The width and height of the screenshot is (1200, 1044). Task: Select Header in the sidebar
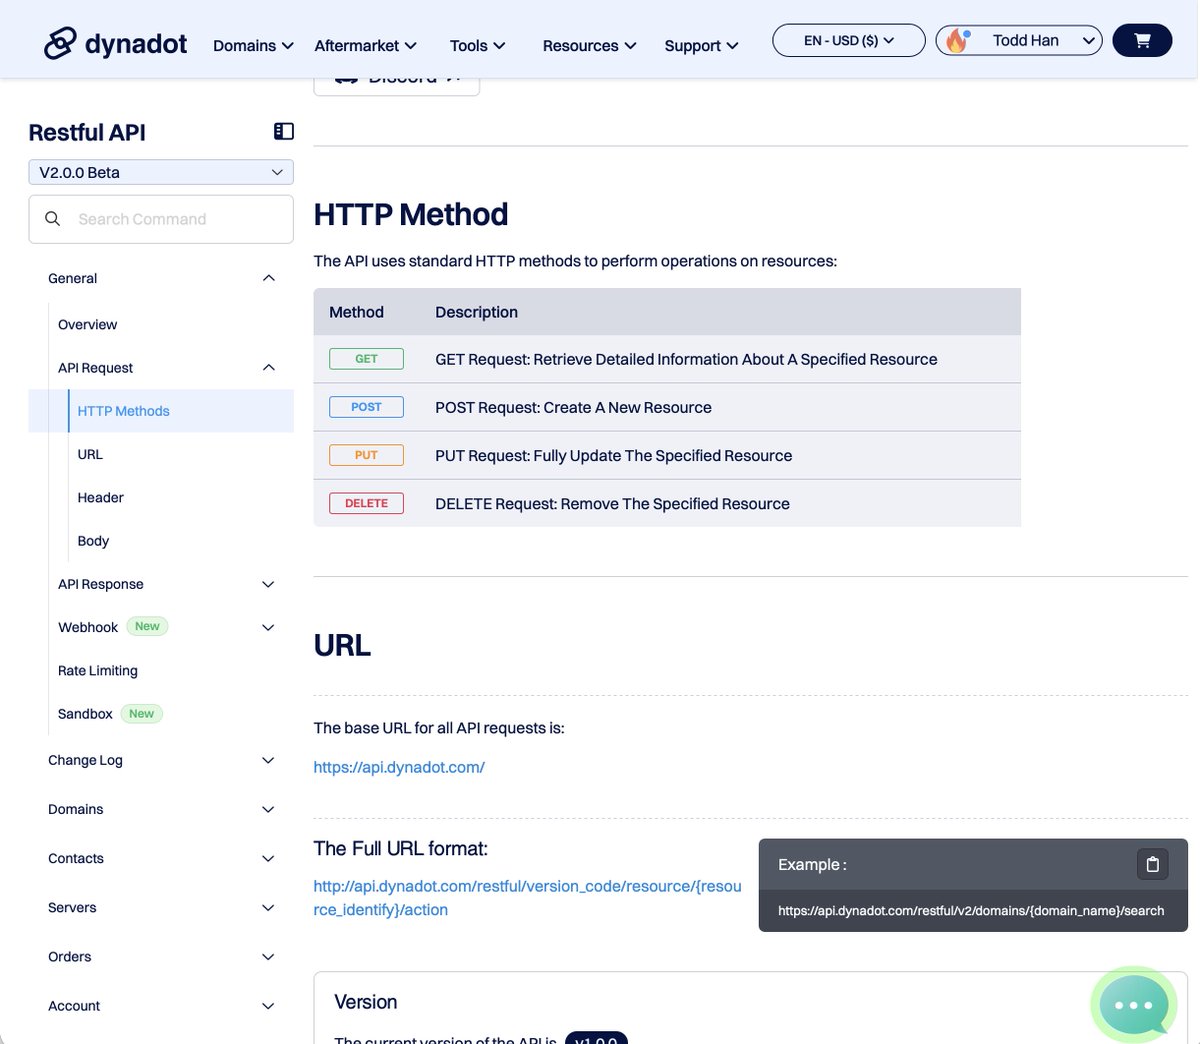[x=100, y=497]
